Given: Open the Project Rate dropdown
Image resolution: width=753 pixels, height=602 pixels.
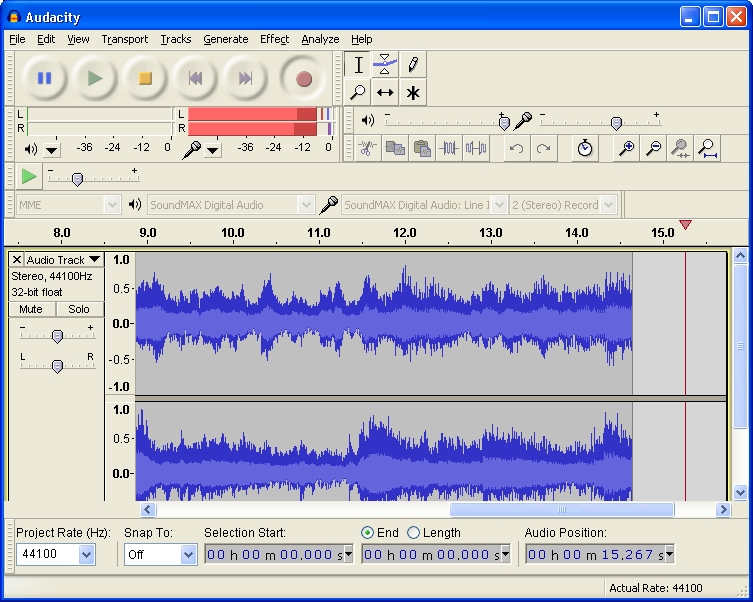Looking at the screenshot, I should coord(86,555).
